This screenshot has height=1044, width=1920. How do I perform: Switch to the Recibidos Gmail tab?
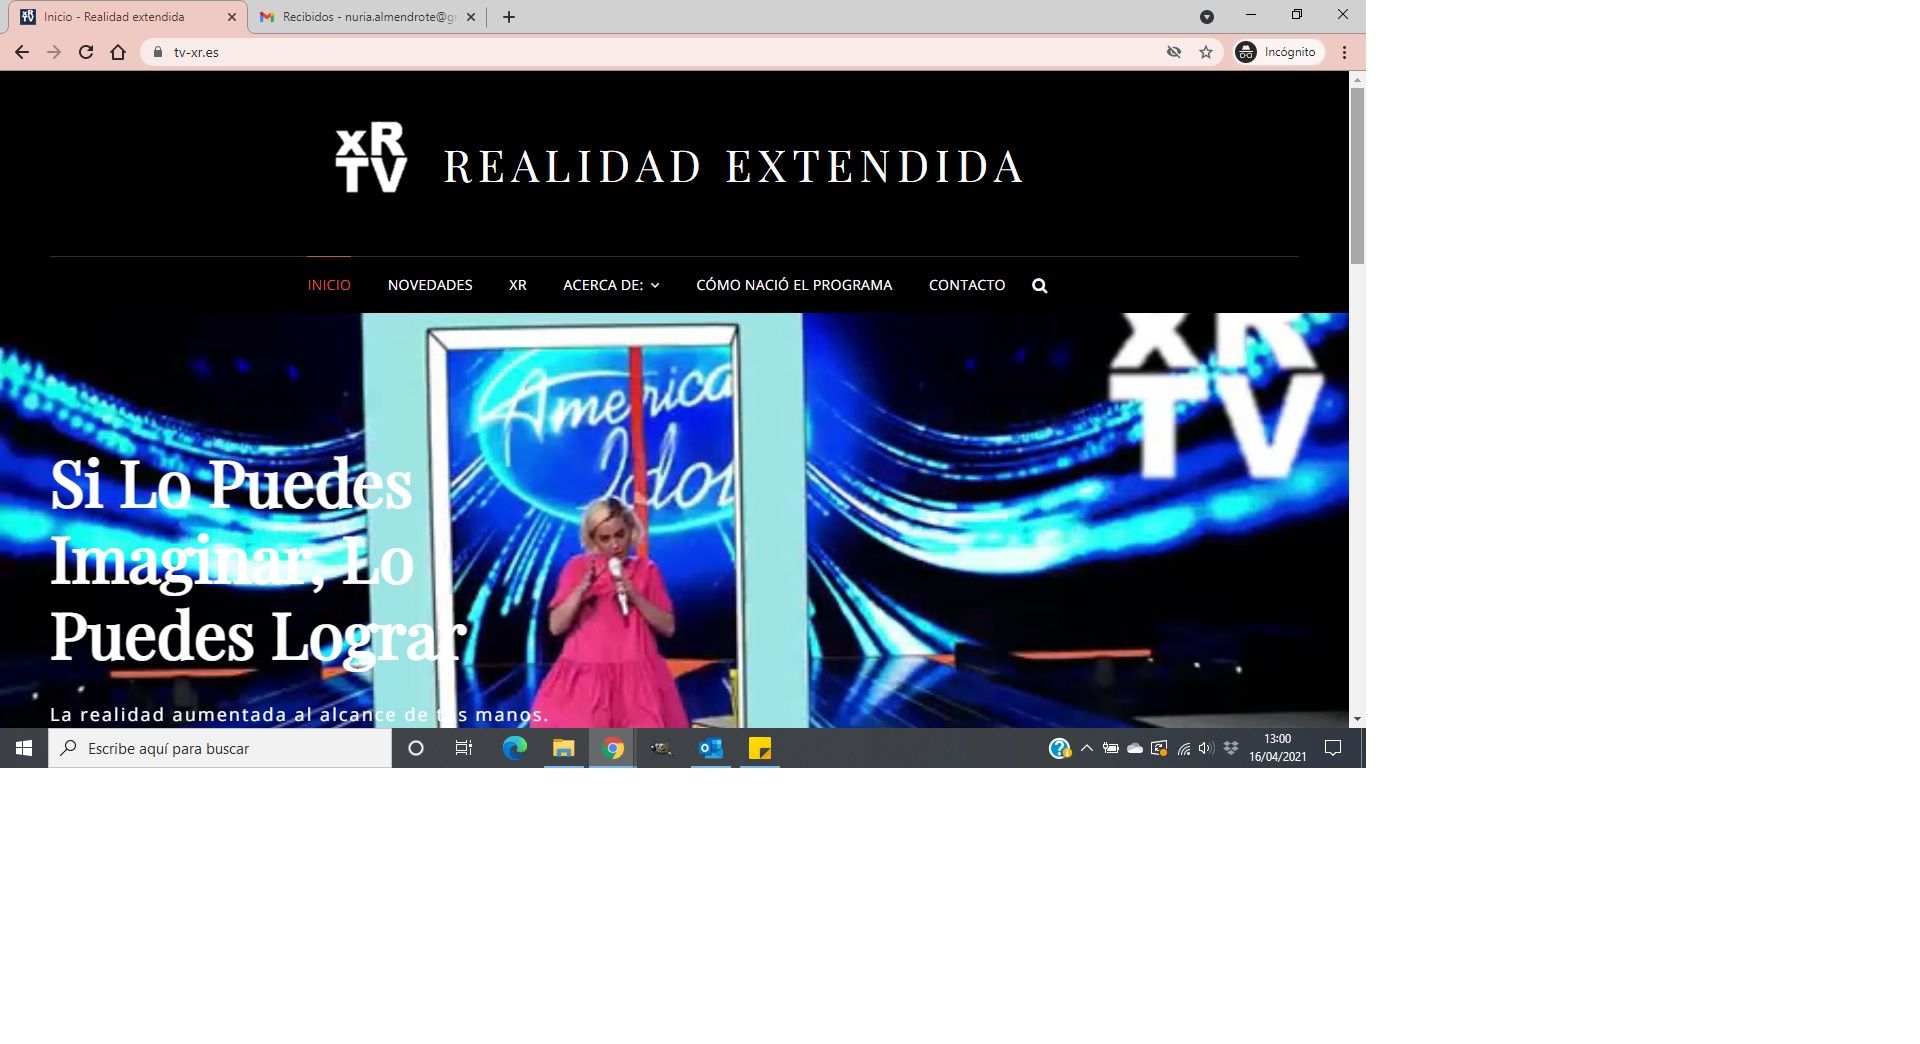pyautogui.click(x=367, y=17)
